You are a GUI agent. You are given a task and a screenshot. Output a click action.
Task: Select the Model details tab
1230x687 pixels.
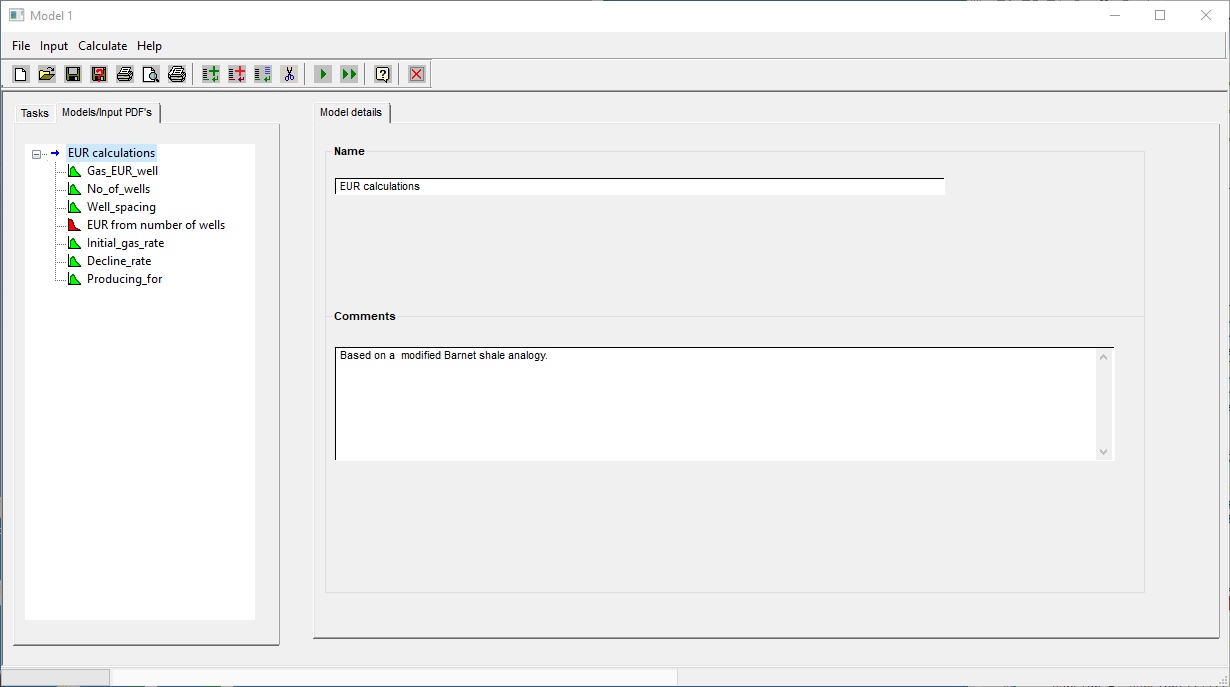point(351,112)
